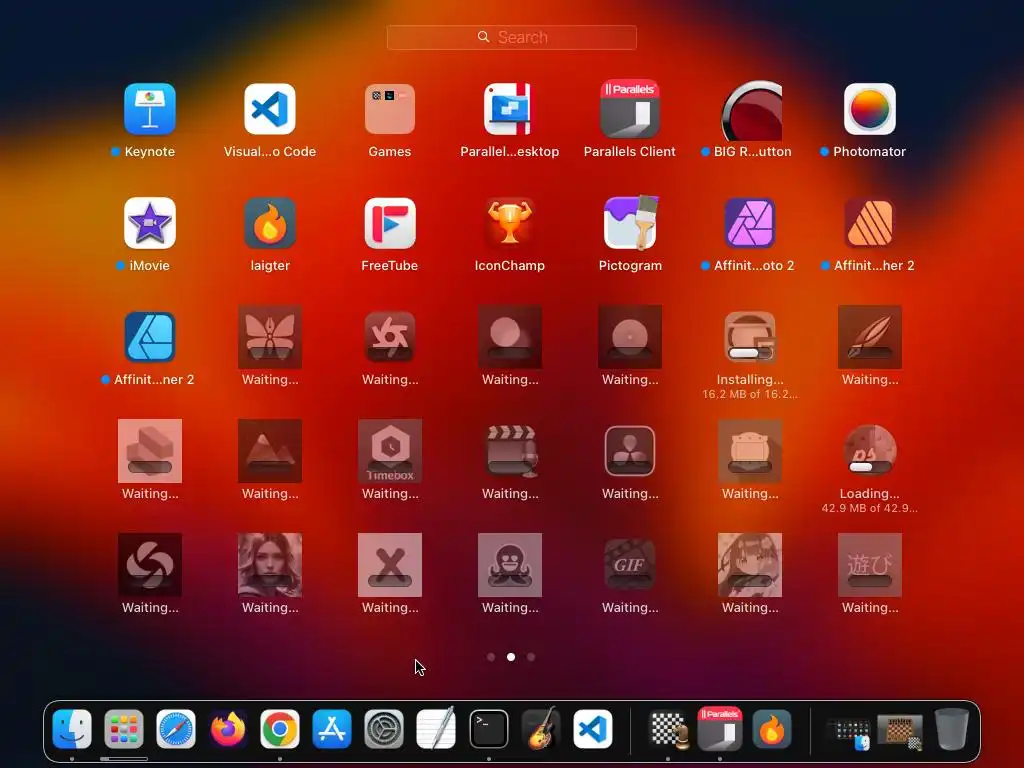Open Terminal from the Dock
Viewport: 1024px width, 768px height.
pos(488,728)
